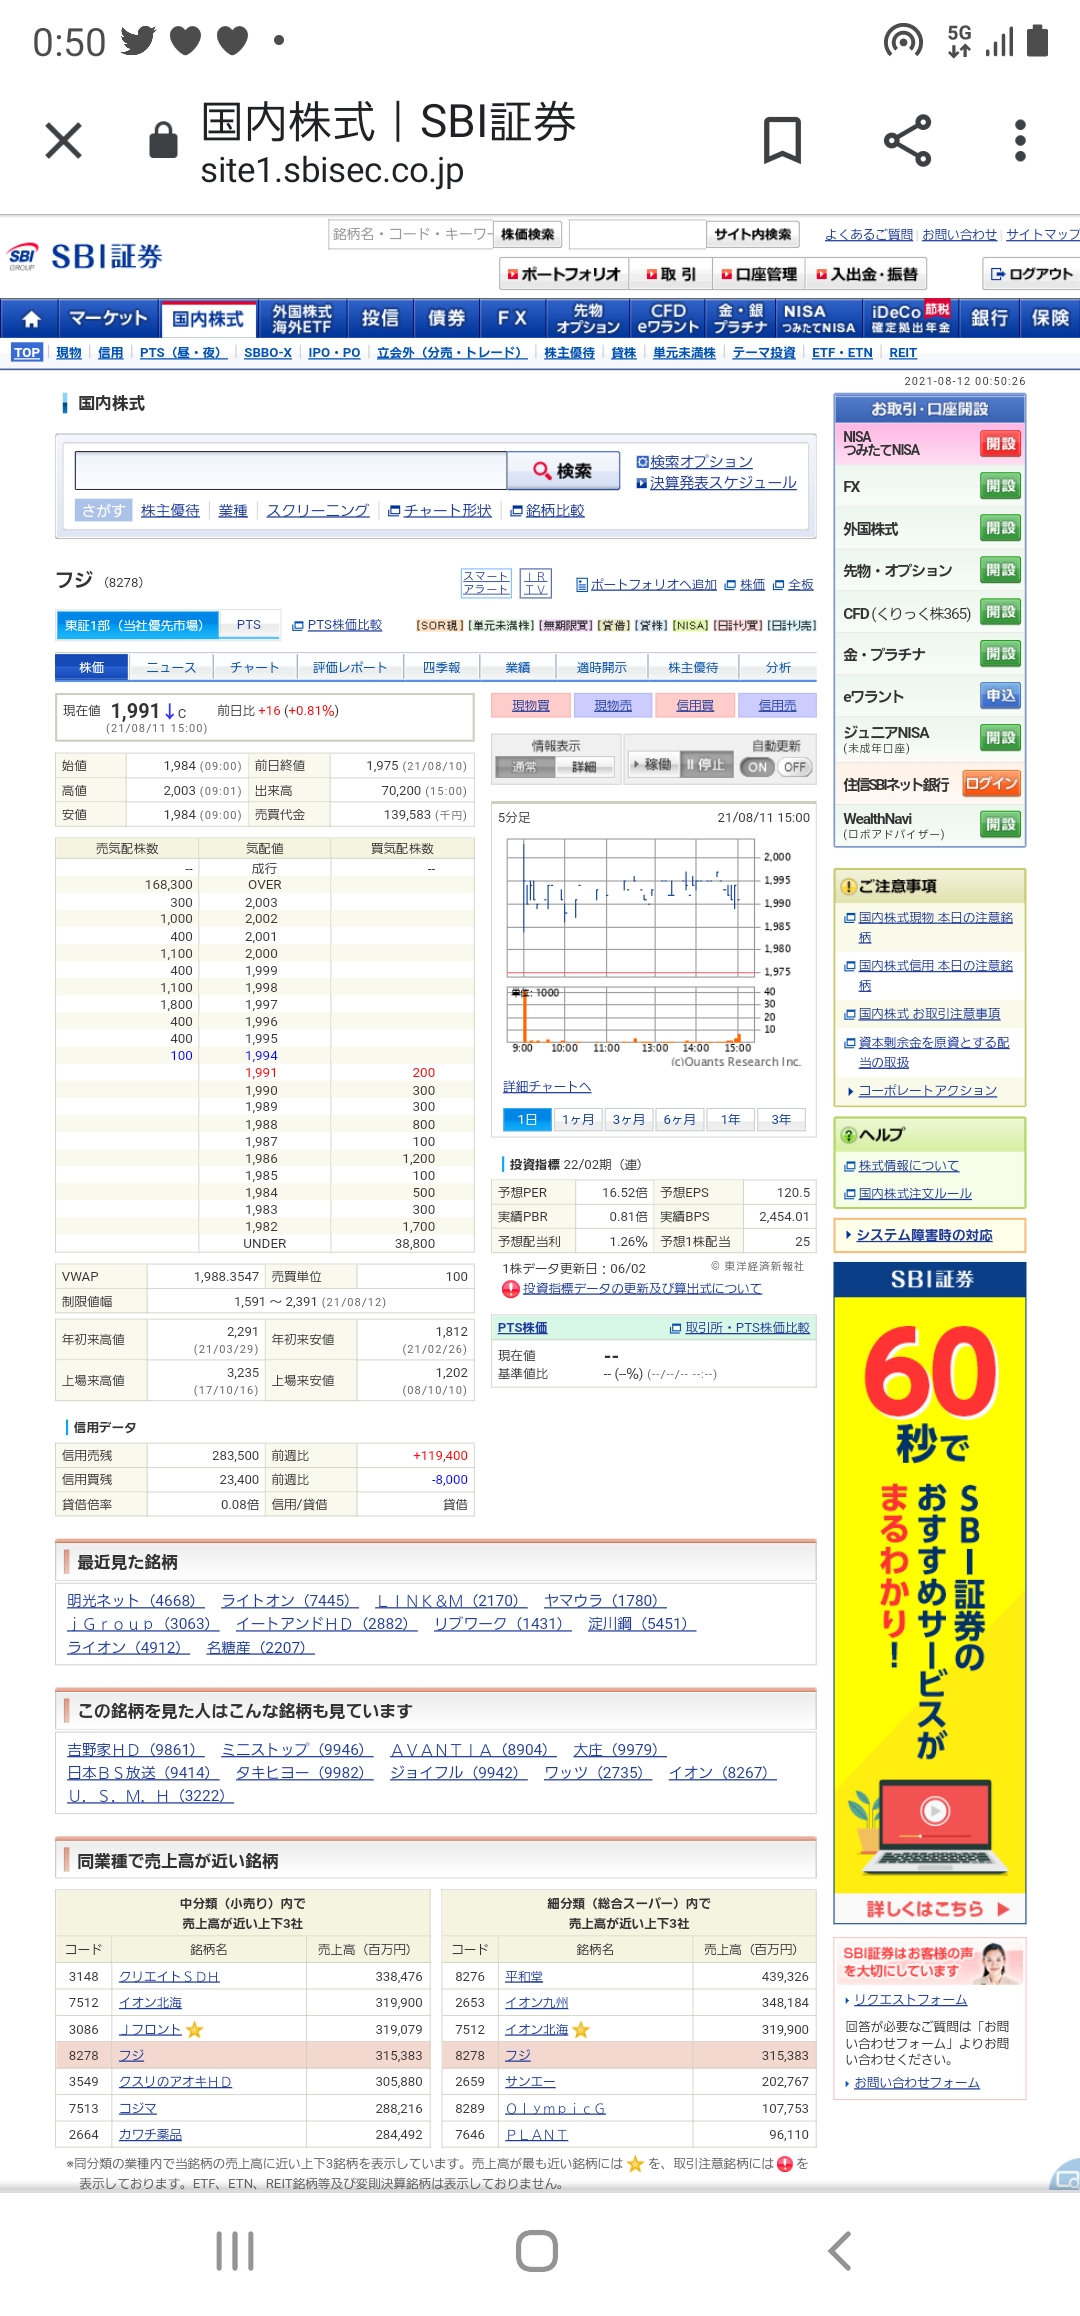Click 開設 for the FX account

(1000, 487)
